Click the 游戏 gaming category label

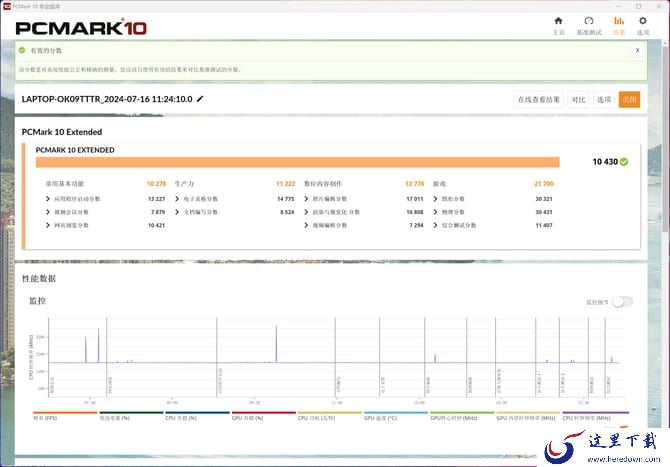tap(439, 184)
